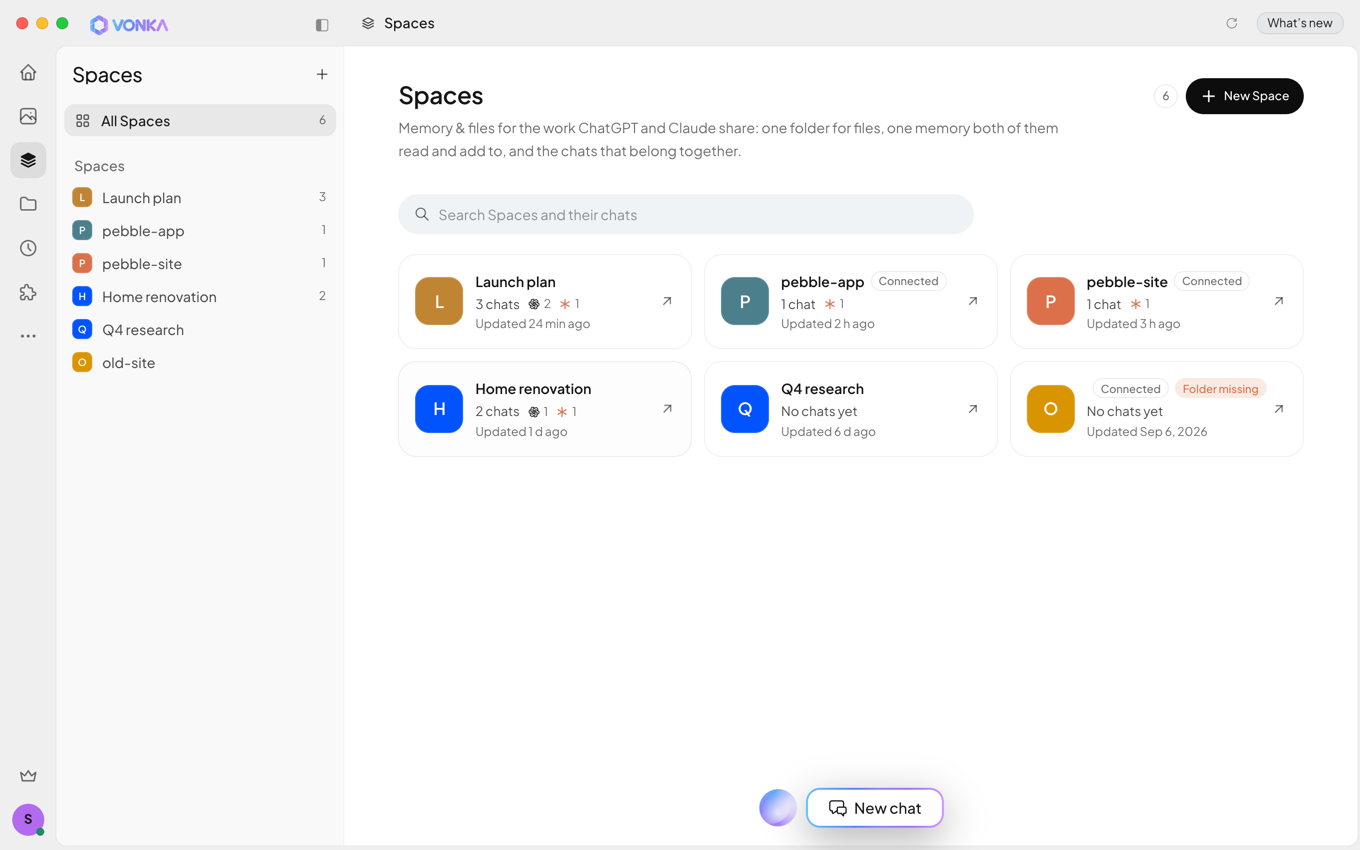Open pebble-site in sidebar list
Screen dimensions: 1360x850
pyautogui.click(x=200, y=263)
